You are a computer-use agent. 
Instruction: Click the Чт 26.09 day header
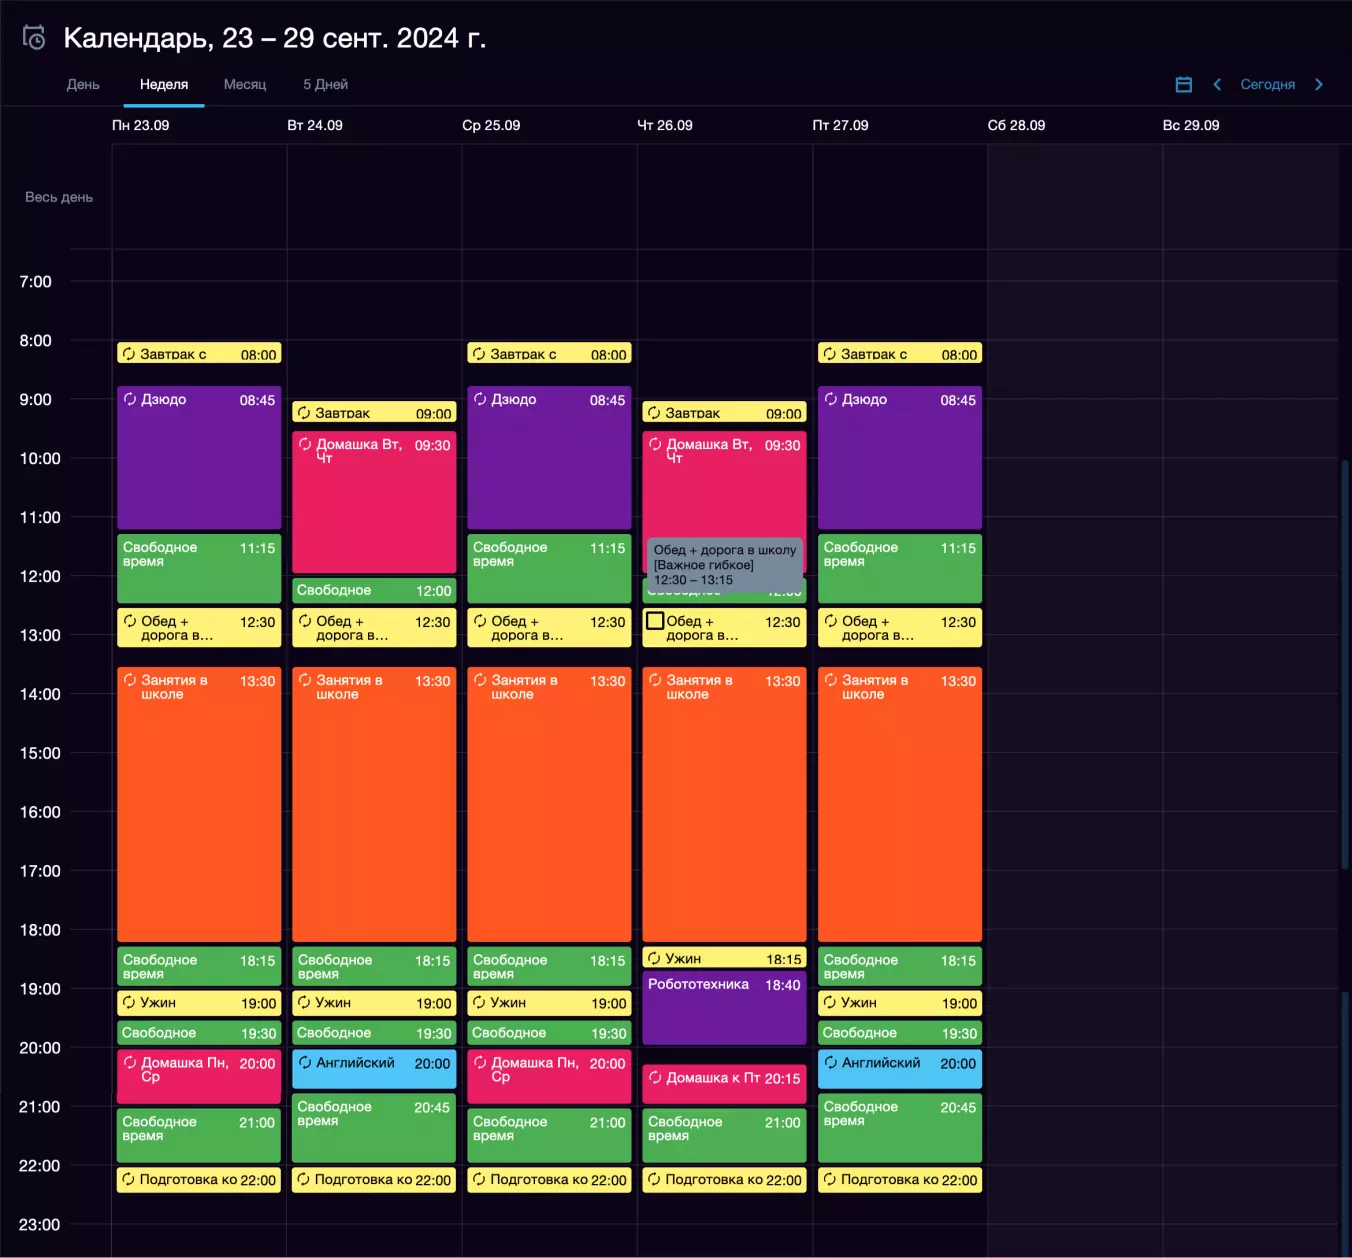665,125
